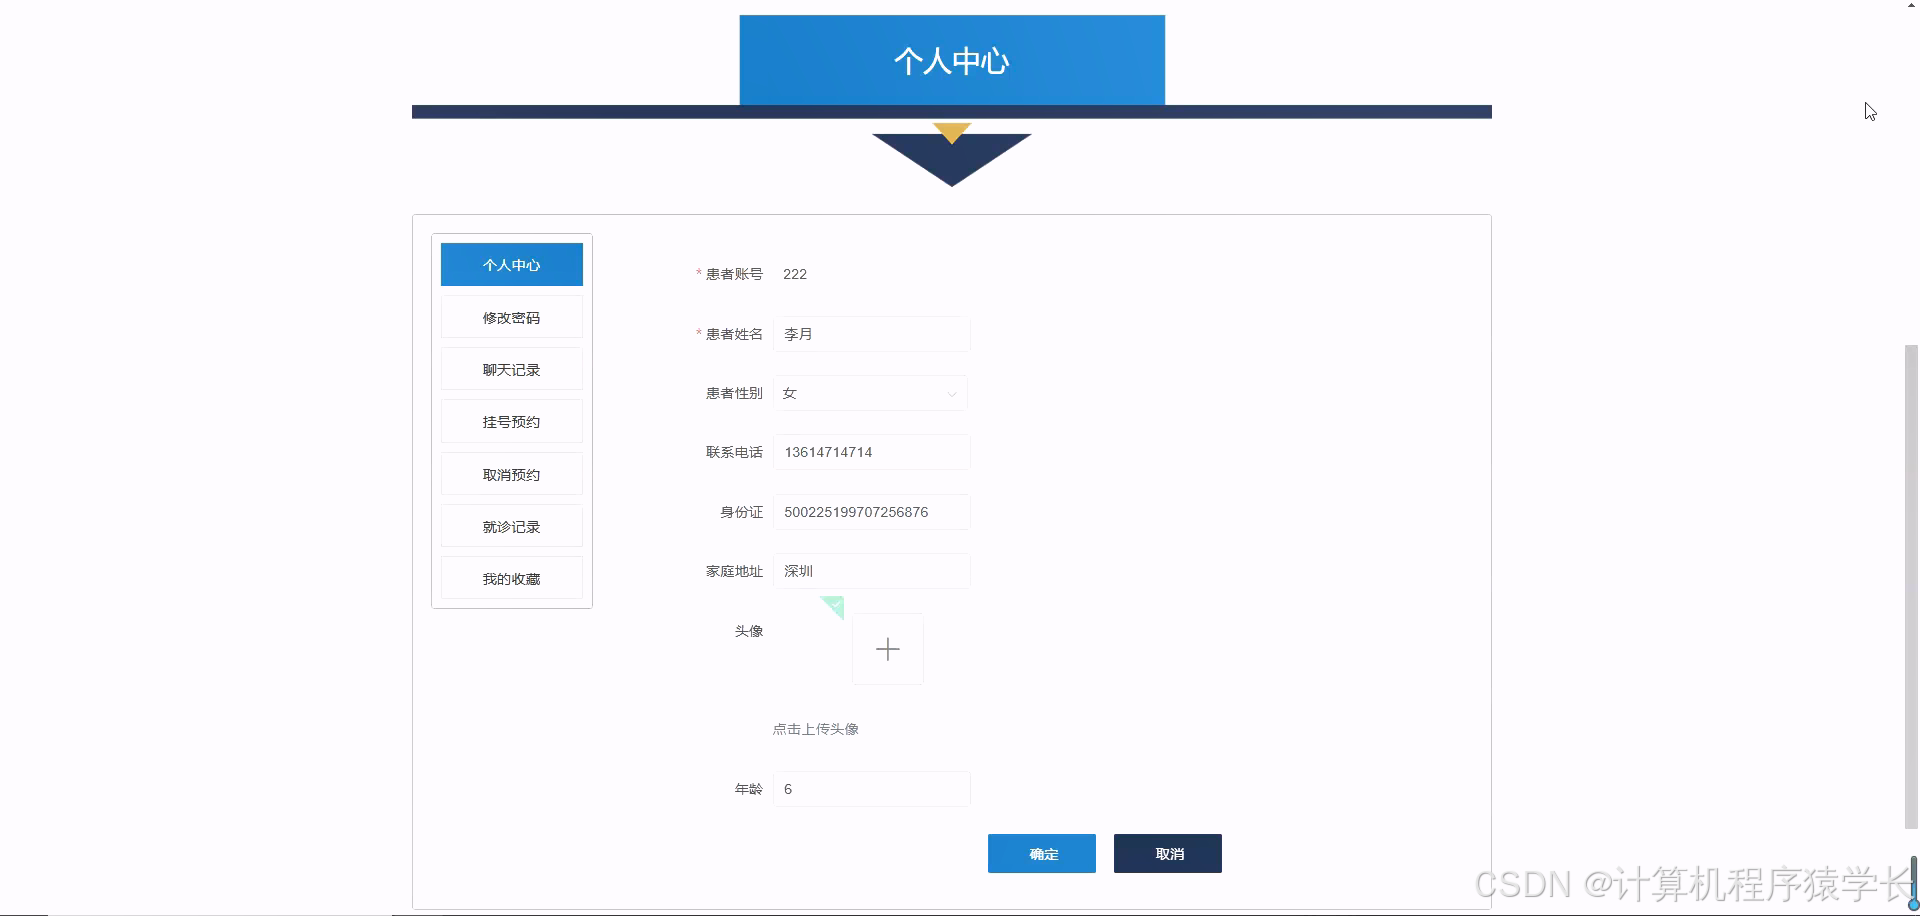Click the dropdown chevron beside 女

[x=951, y=393]
